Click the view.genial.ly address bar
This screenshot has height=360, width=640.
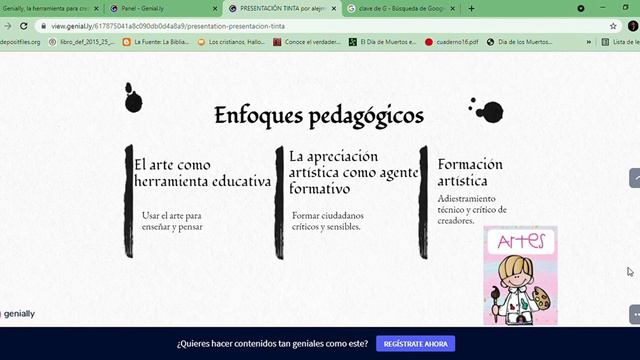pos(327,26)
